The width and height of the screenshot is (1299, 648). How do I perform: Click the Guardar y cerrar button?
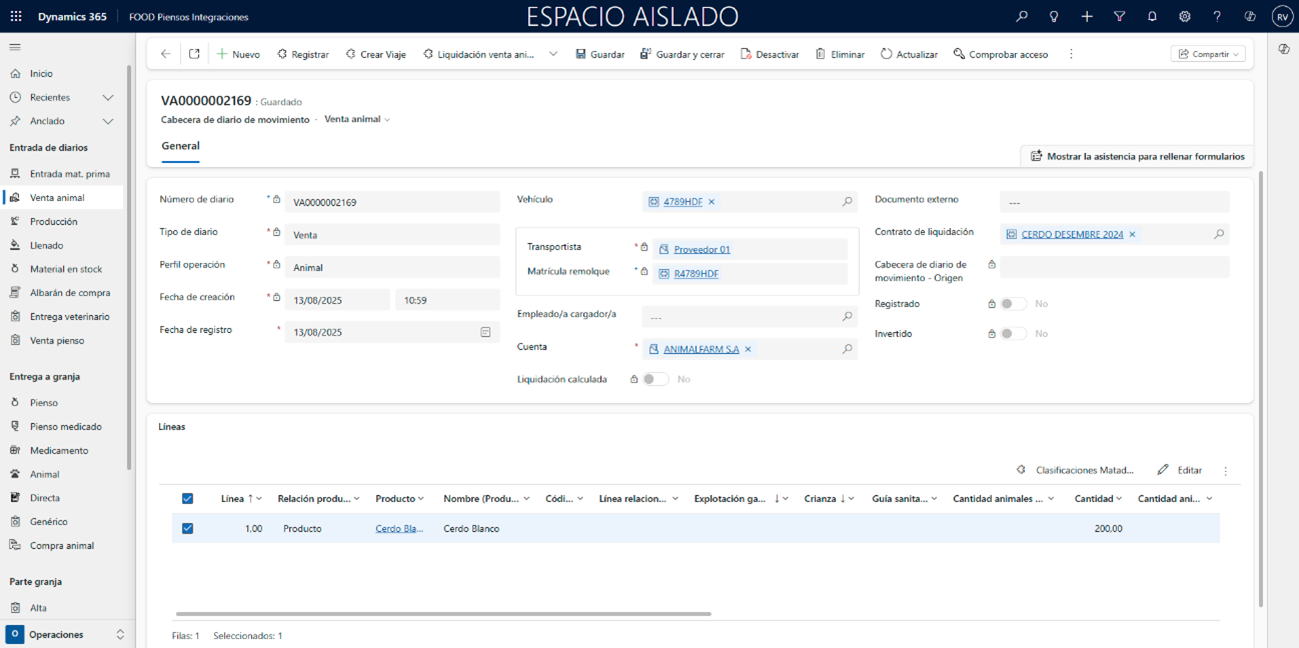tap(682, 54)
